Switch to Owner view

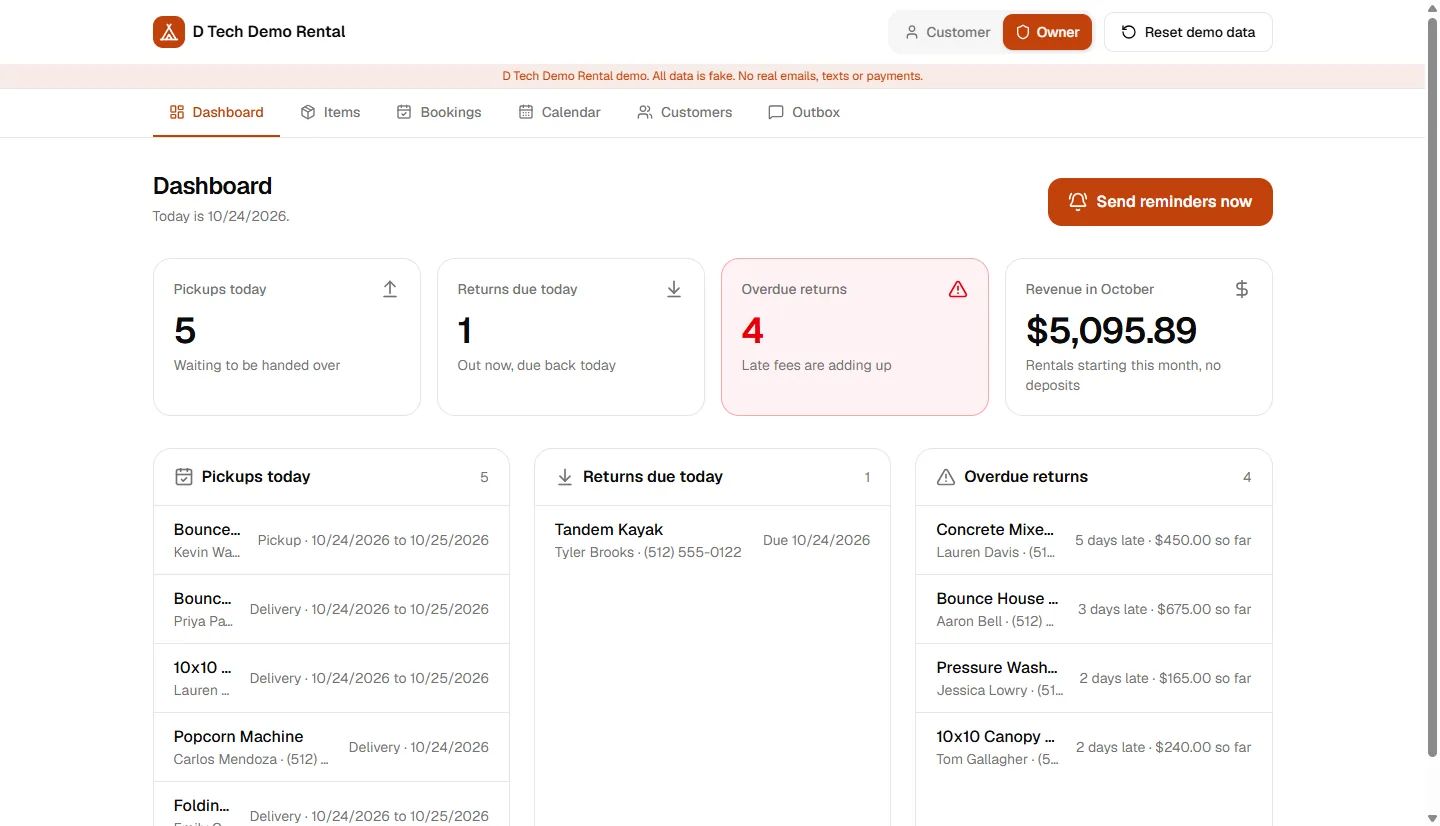(1047, 32)
